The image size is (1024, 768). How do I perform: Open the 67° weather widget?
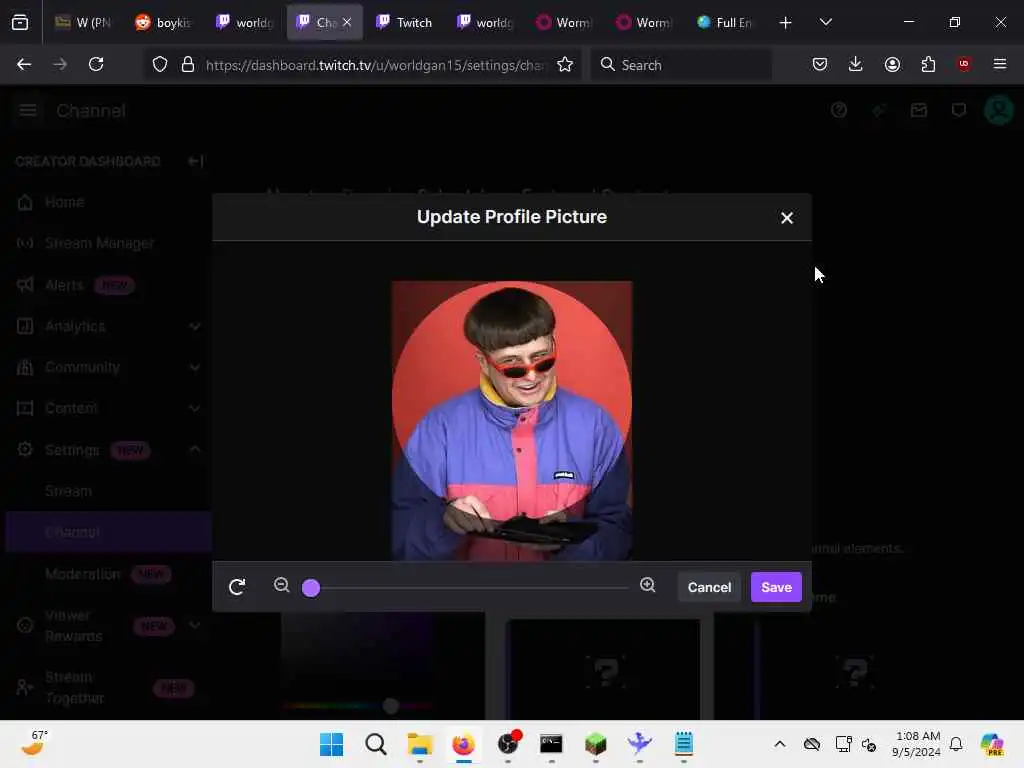[x=34, y=743]
